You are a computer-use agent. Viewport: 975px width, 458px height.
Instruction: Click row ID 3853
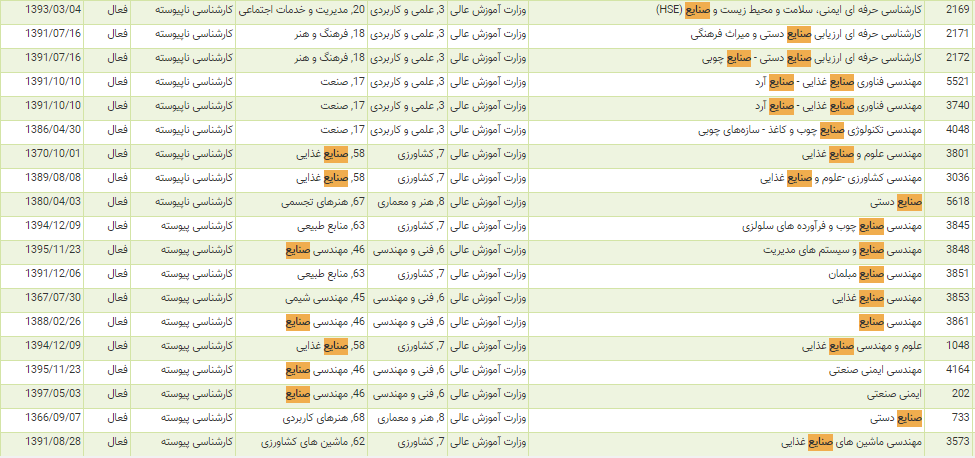(957, 298)
